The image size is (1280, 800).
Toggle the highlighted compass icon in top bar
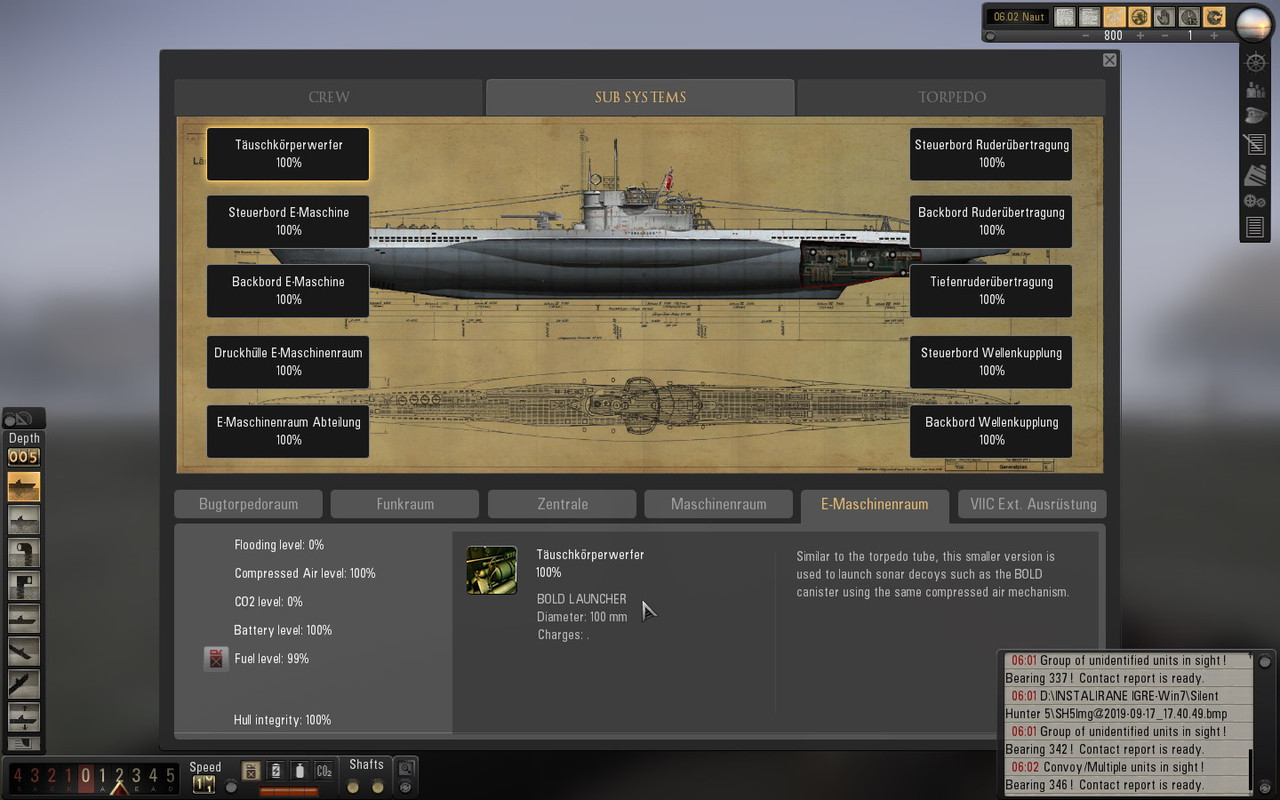click(x=1214, y=17)
